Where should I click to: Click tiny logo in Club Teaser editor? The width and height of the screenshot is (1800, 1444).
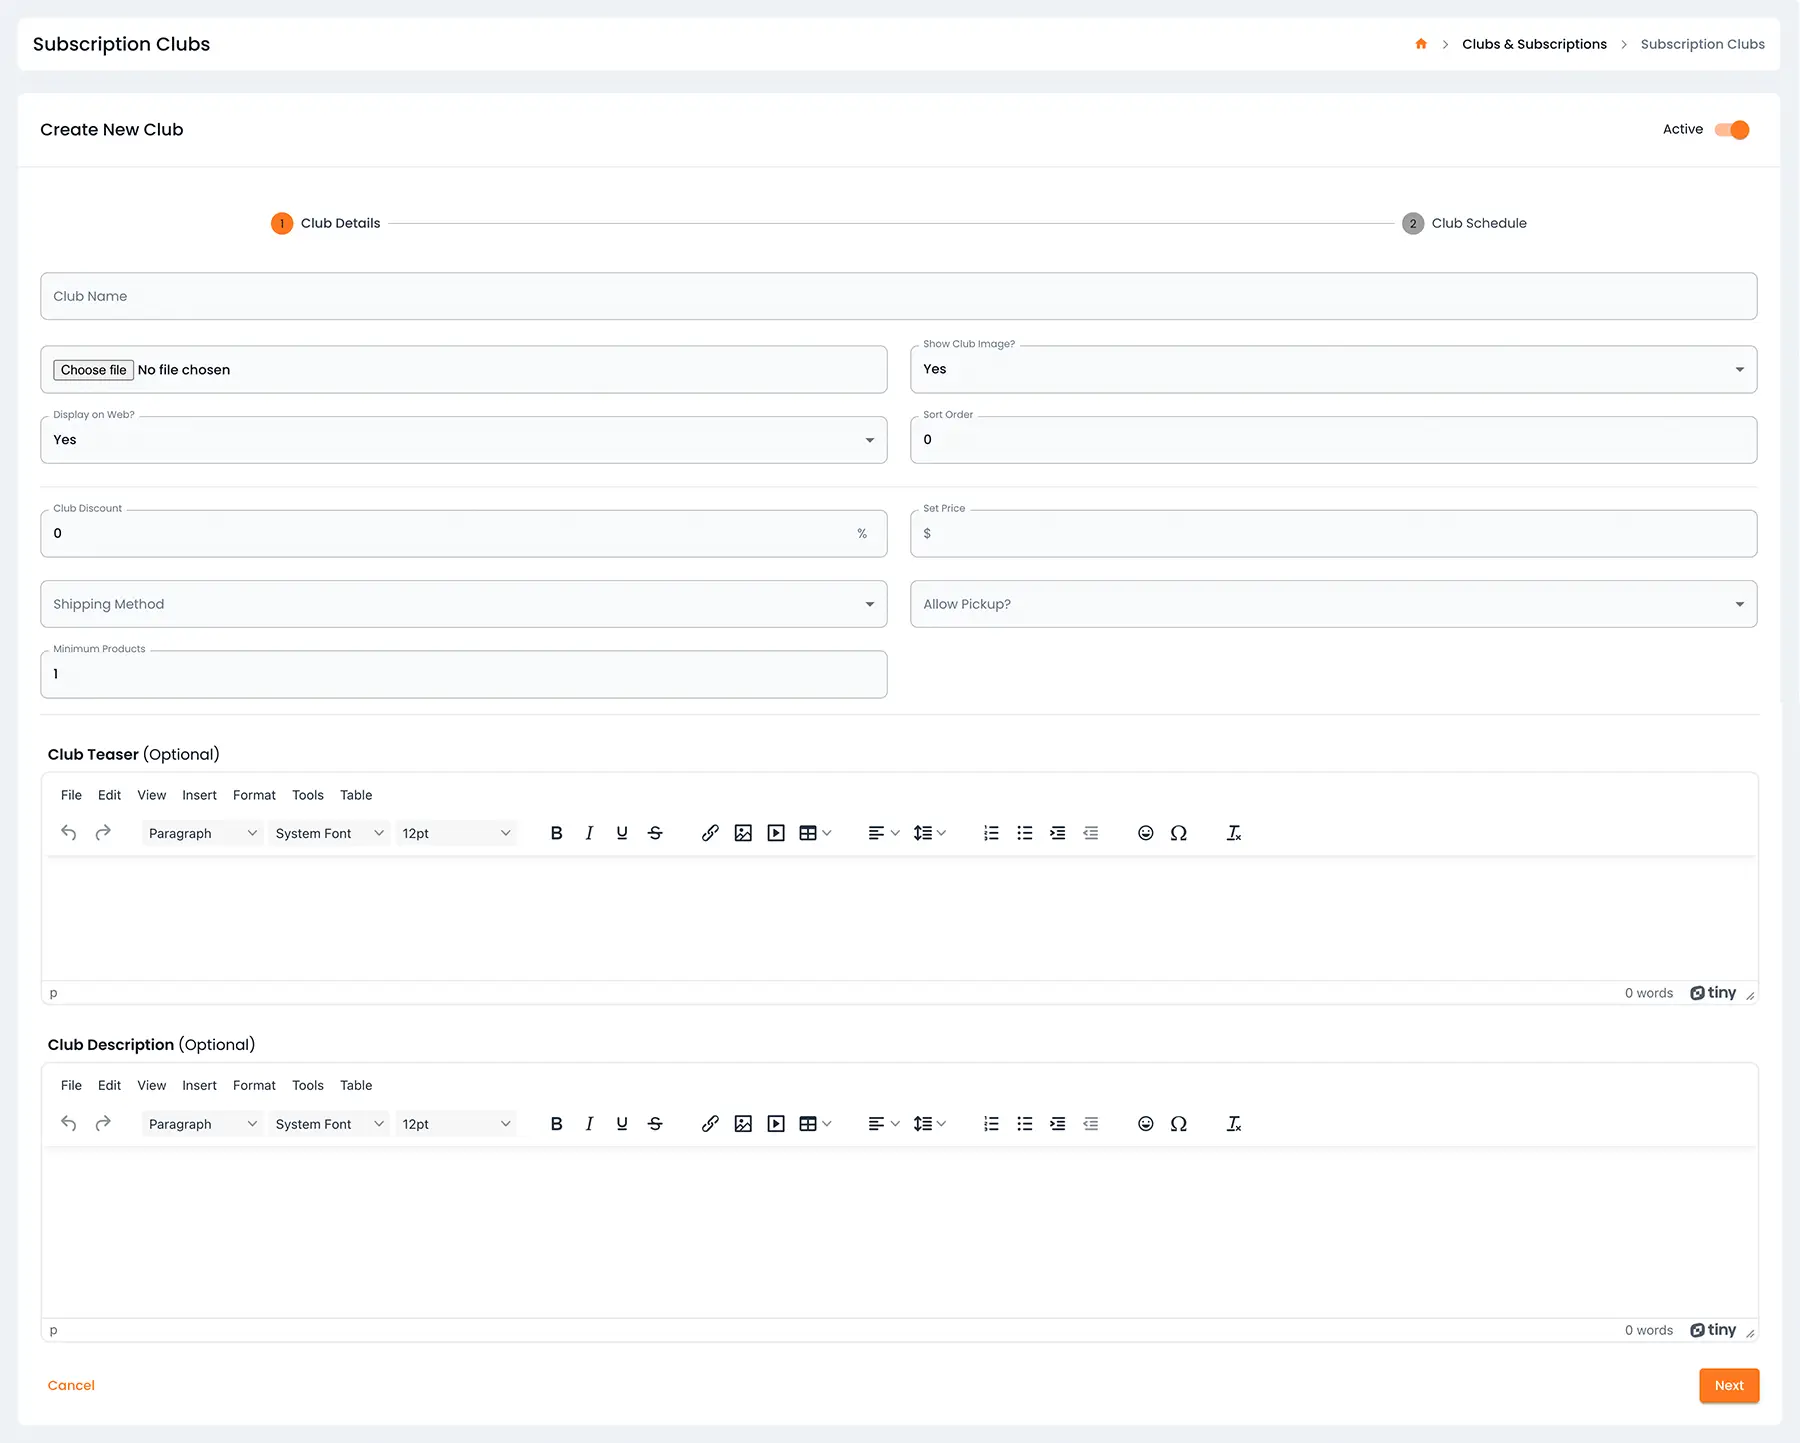[1713, 993]
